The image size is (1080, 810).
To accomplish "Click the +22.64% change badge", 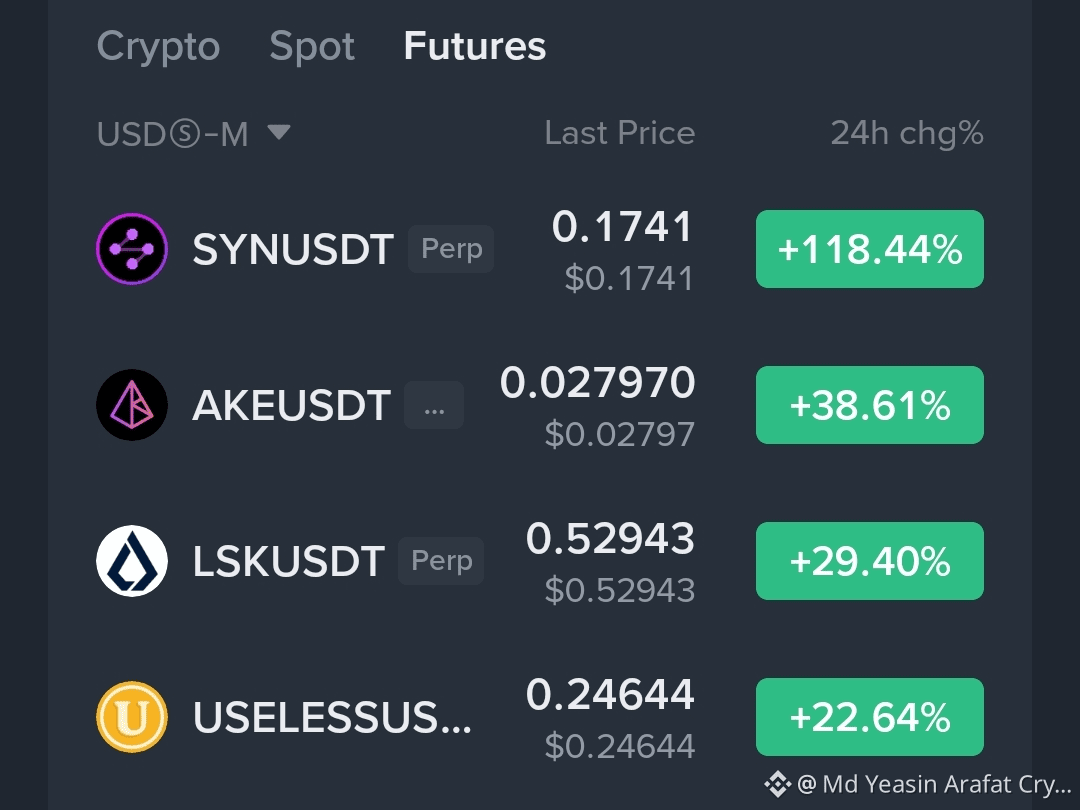I will (x=870, y=717).
